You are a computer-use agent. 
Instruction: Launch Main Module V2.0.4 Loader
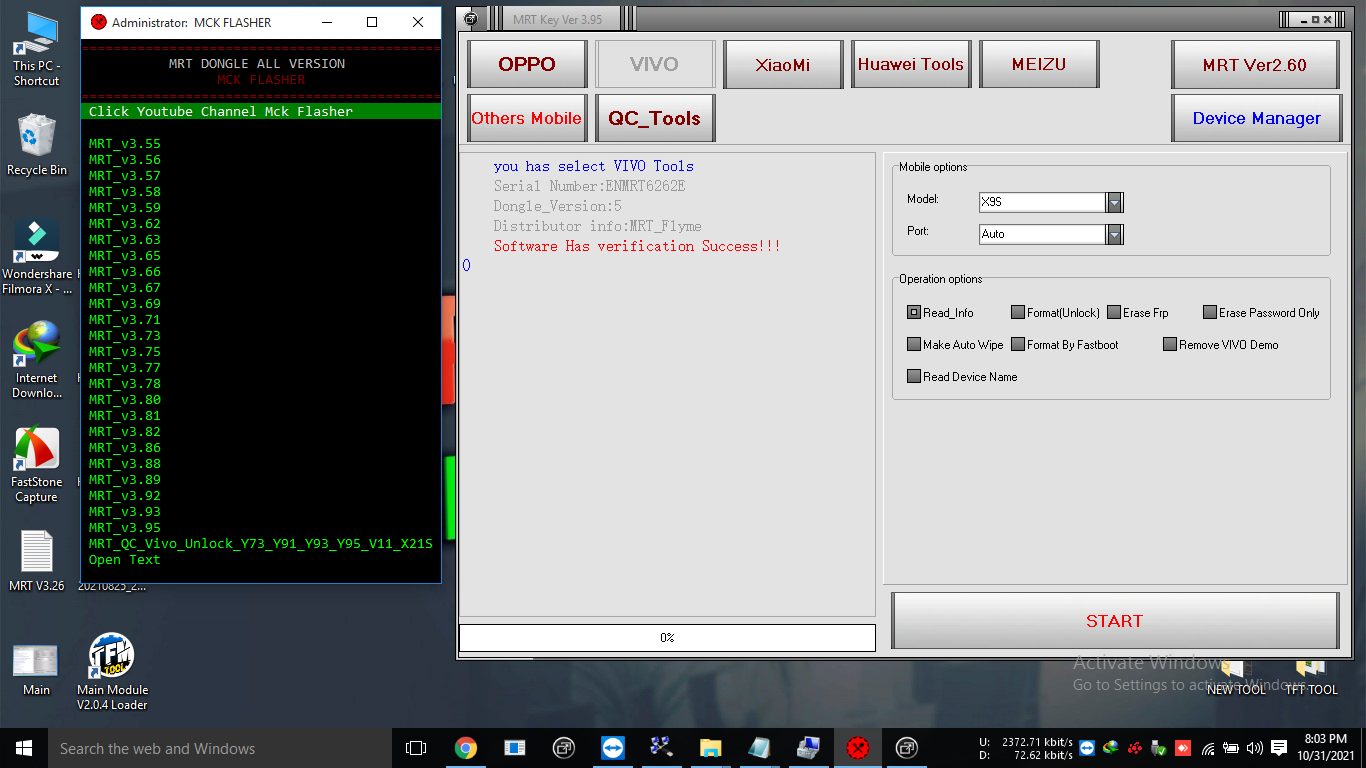pos(112,671)
